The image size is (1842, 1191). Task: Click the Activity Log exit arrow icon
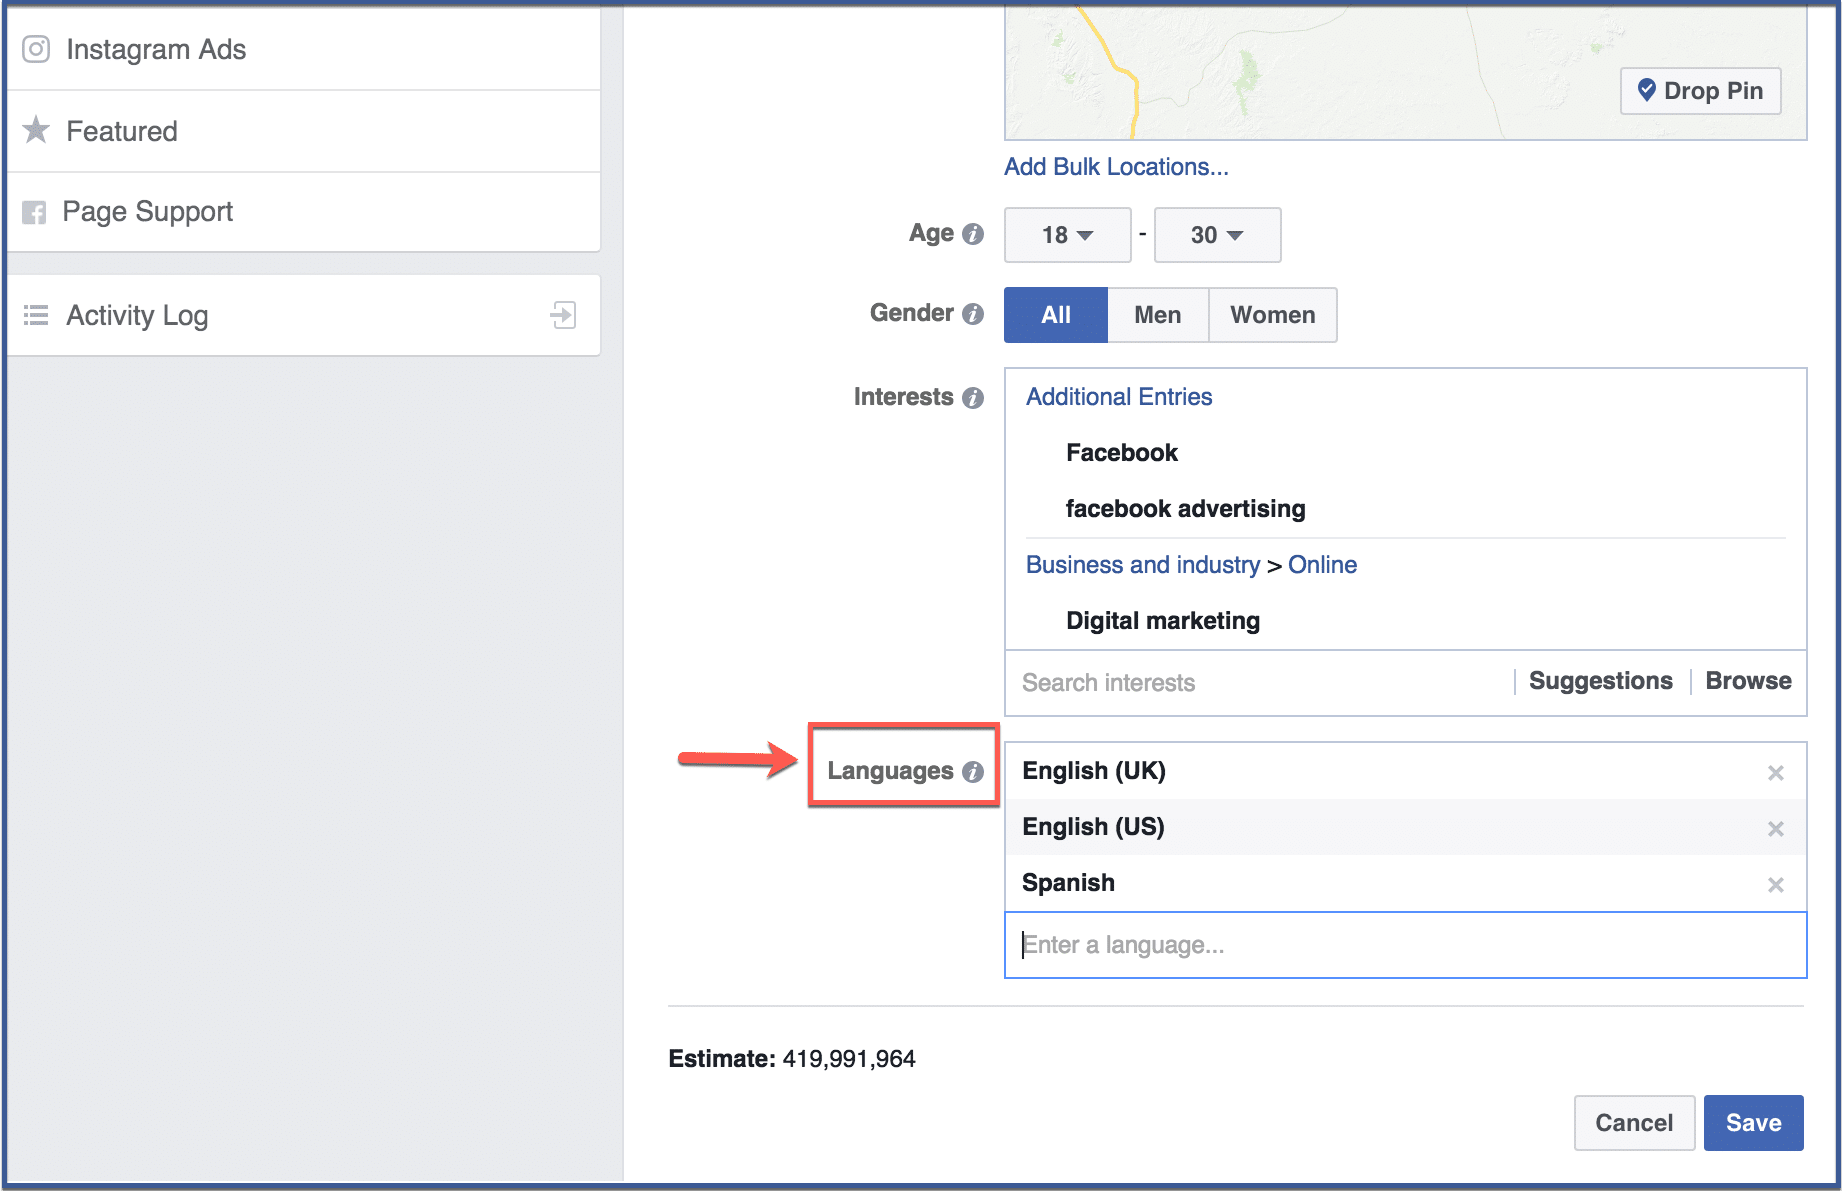(563, 315)
